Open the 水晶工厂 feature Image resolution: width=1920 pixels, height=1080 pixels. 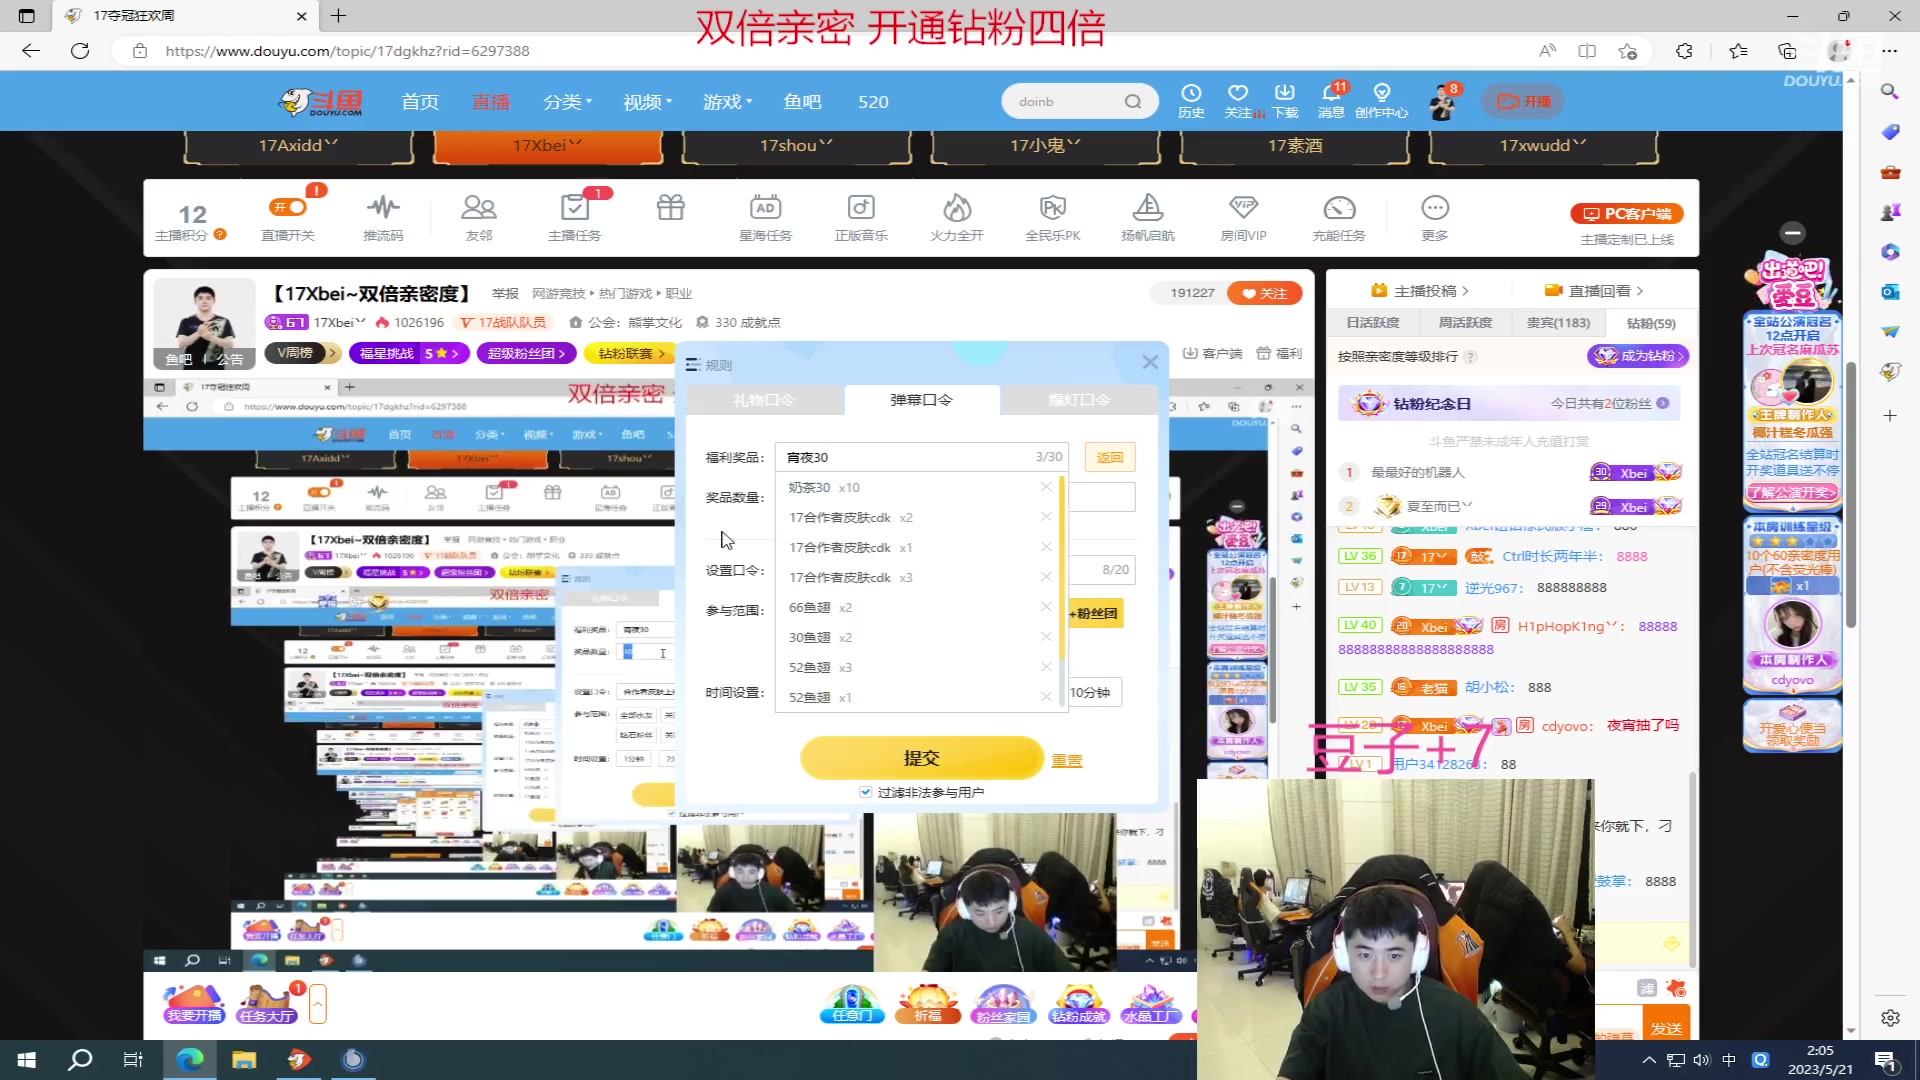(x=1151, y=1003)
